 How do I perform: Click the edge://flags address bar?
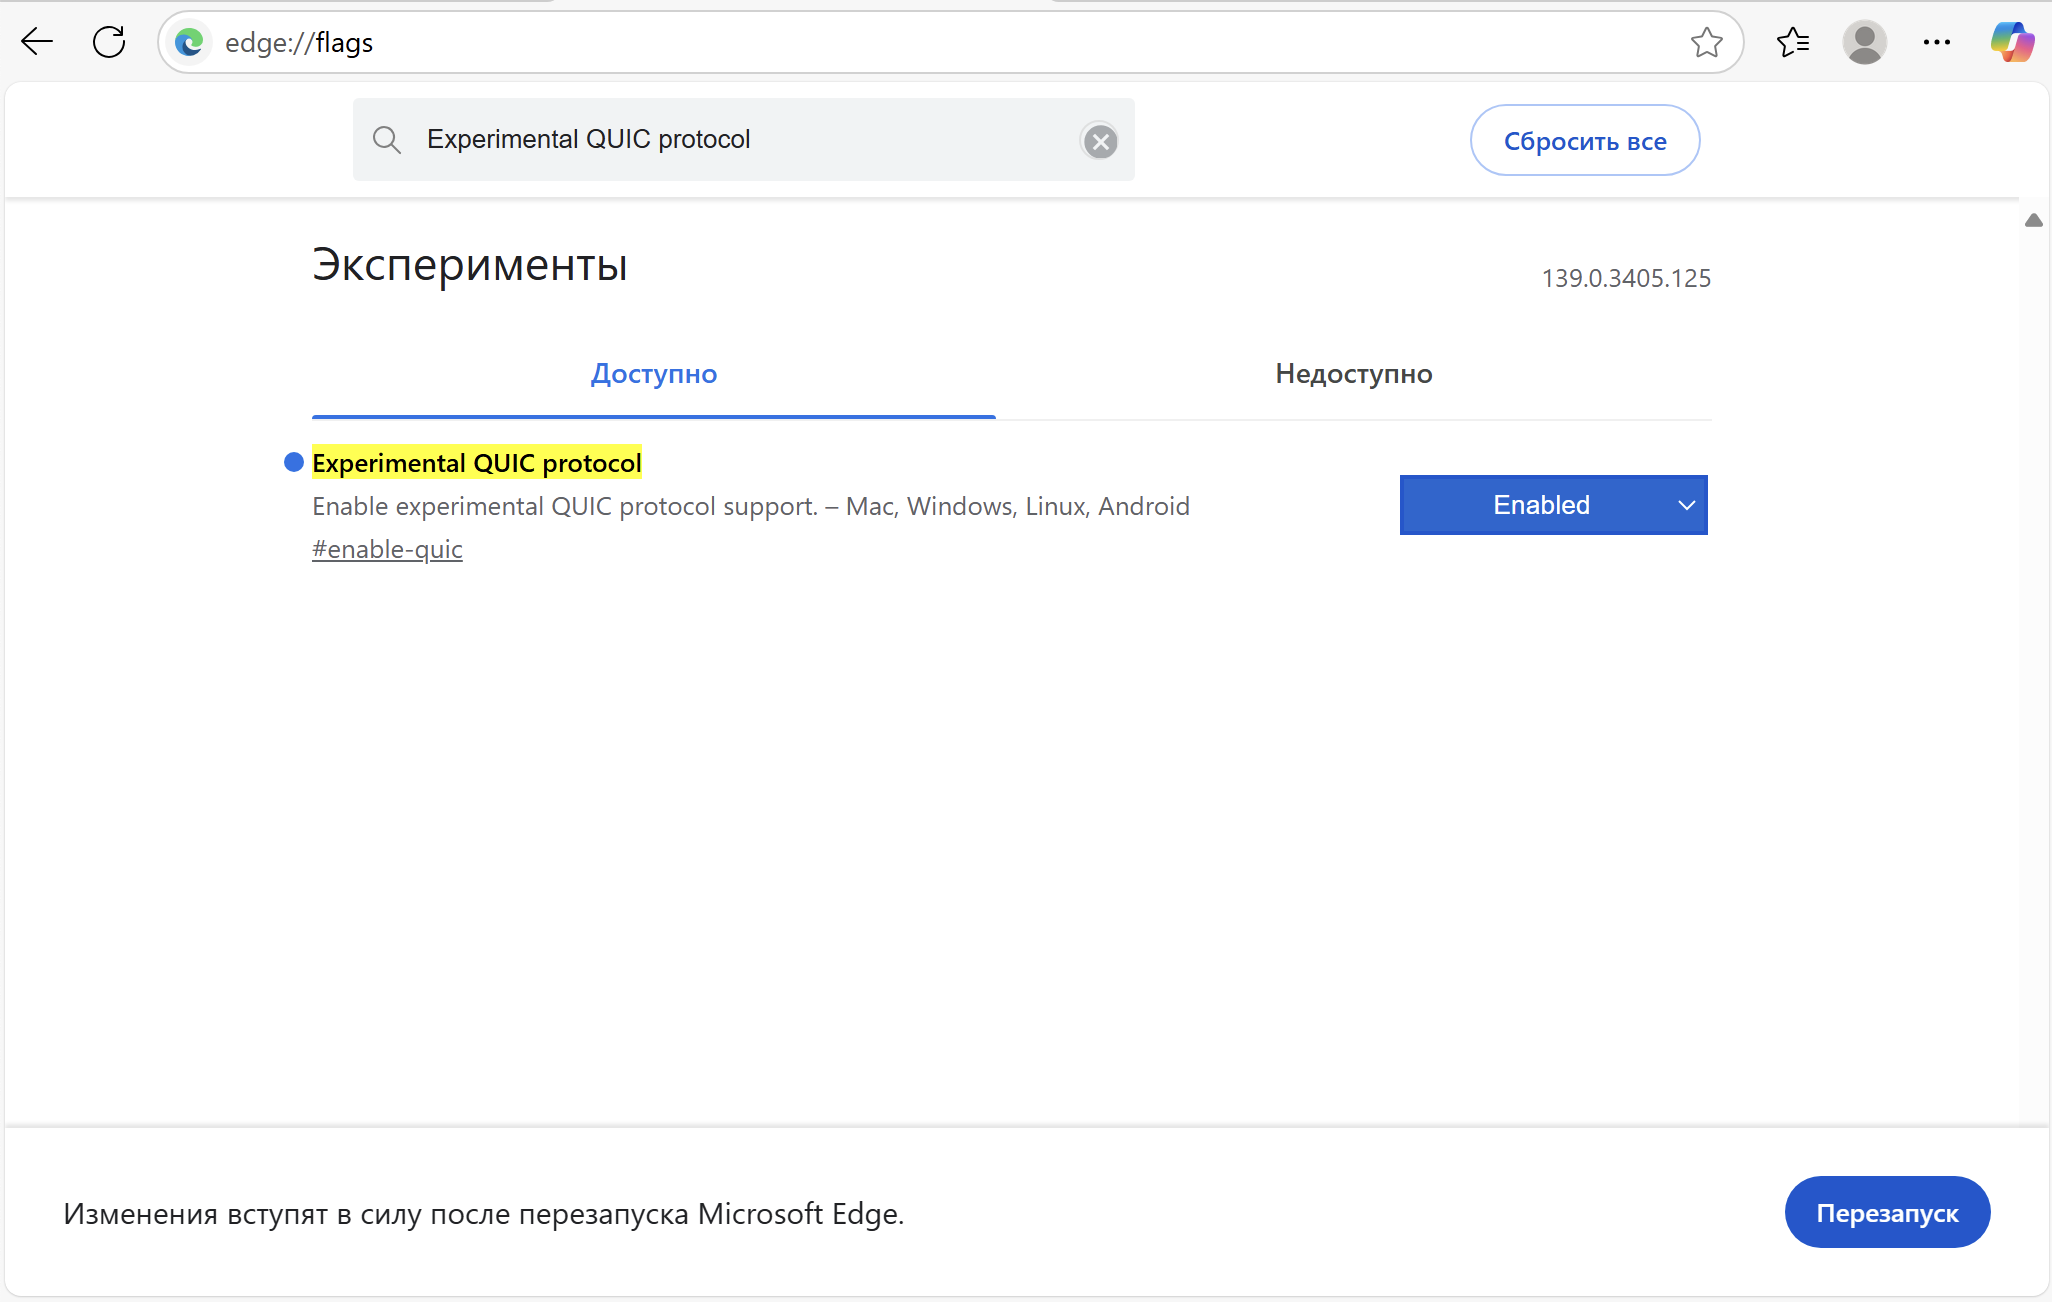900,42
